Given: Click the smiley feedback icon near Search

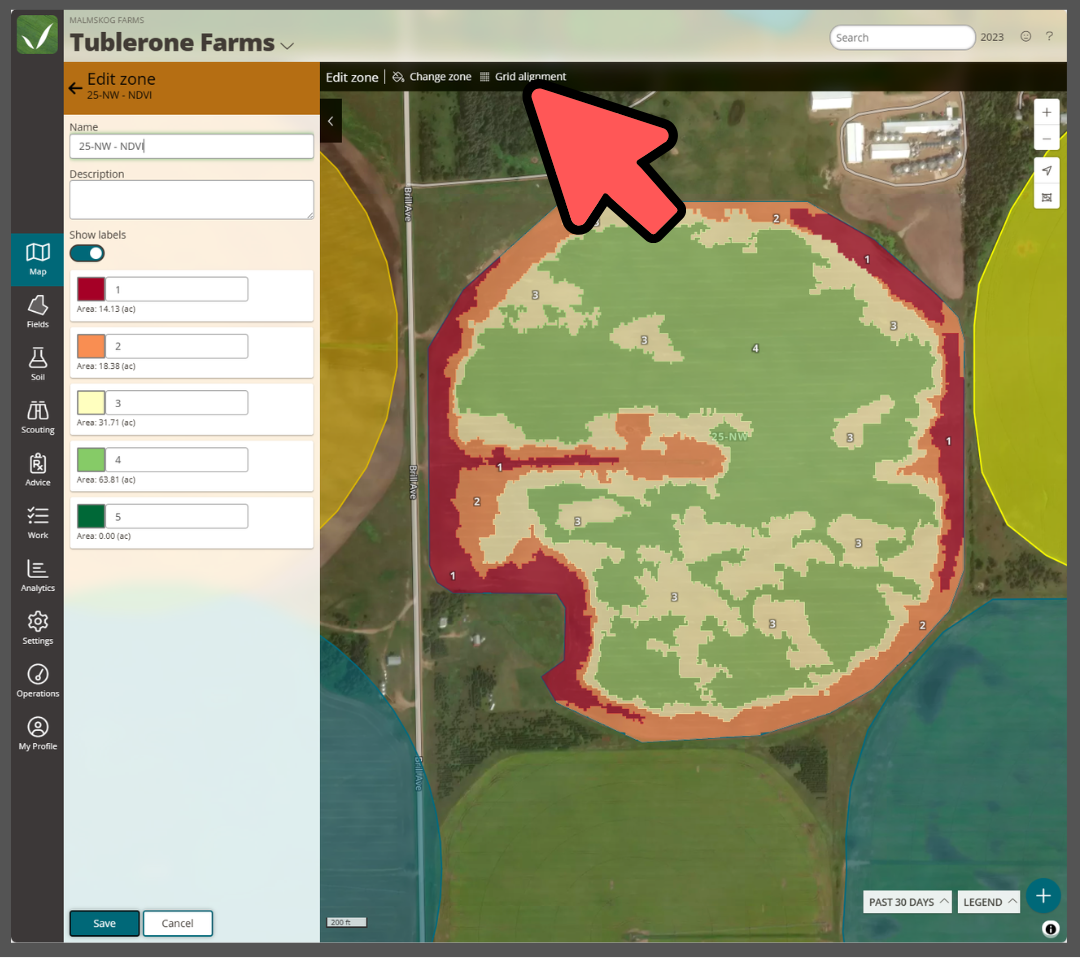Looking at the screenshot, I should click(1026, 36).
